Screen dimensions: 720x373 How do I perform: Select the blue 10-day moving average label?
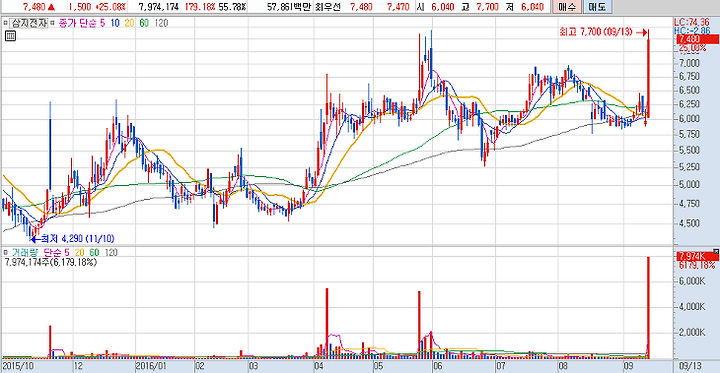click(x=114, y=23)
